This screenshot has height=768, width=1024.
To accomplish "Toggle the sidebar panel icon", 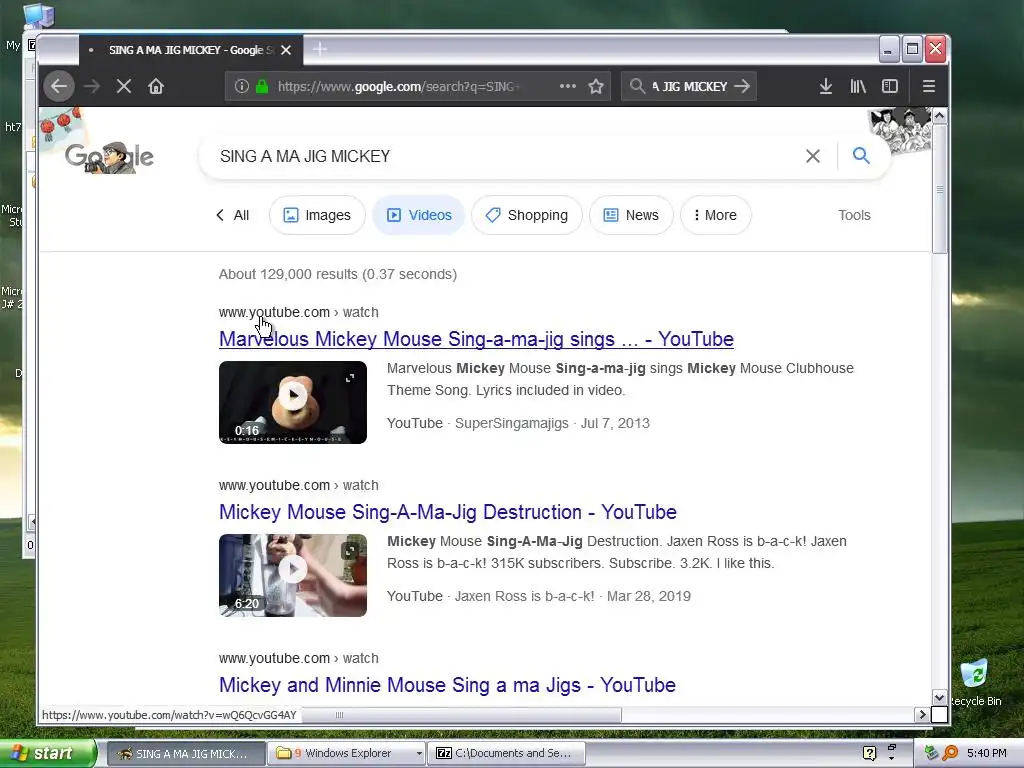I will tap(889, 86).
